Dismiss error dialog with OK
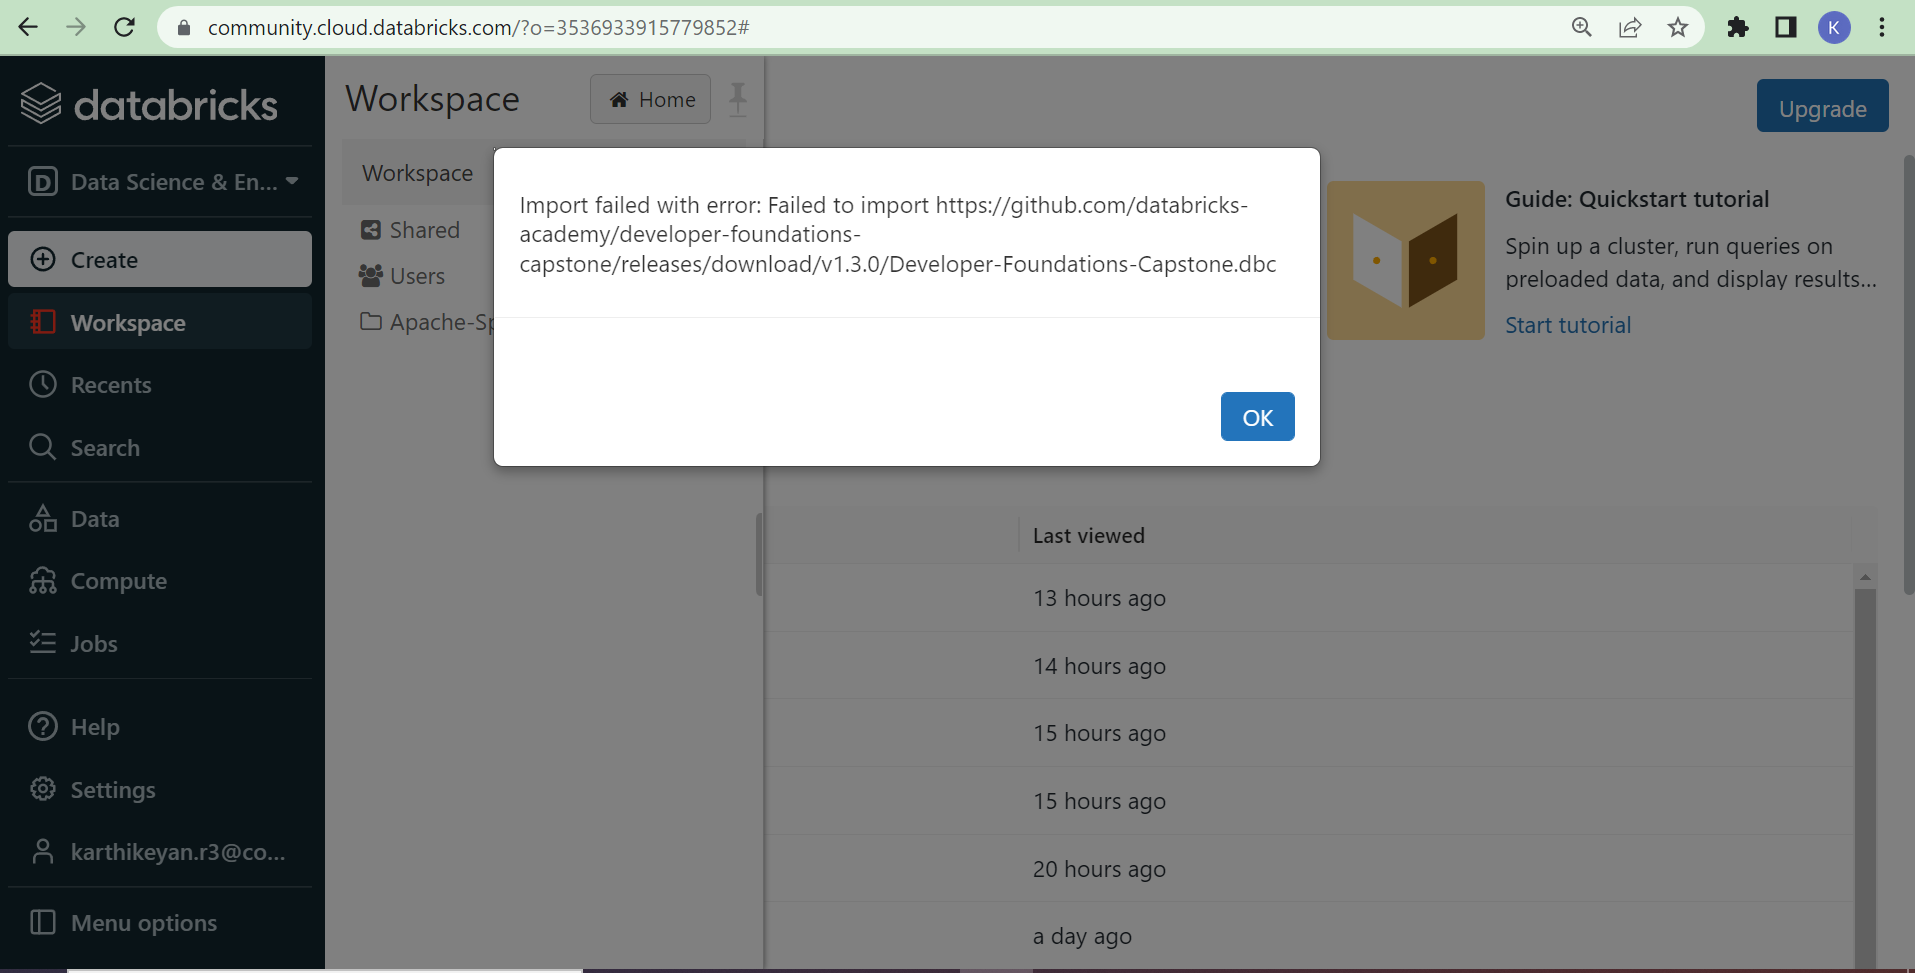This screenshot has height=973, width=1915. pyautogui.click(x=1257, y=417)
